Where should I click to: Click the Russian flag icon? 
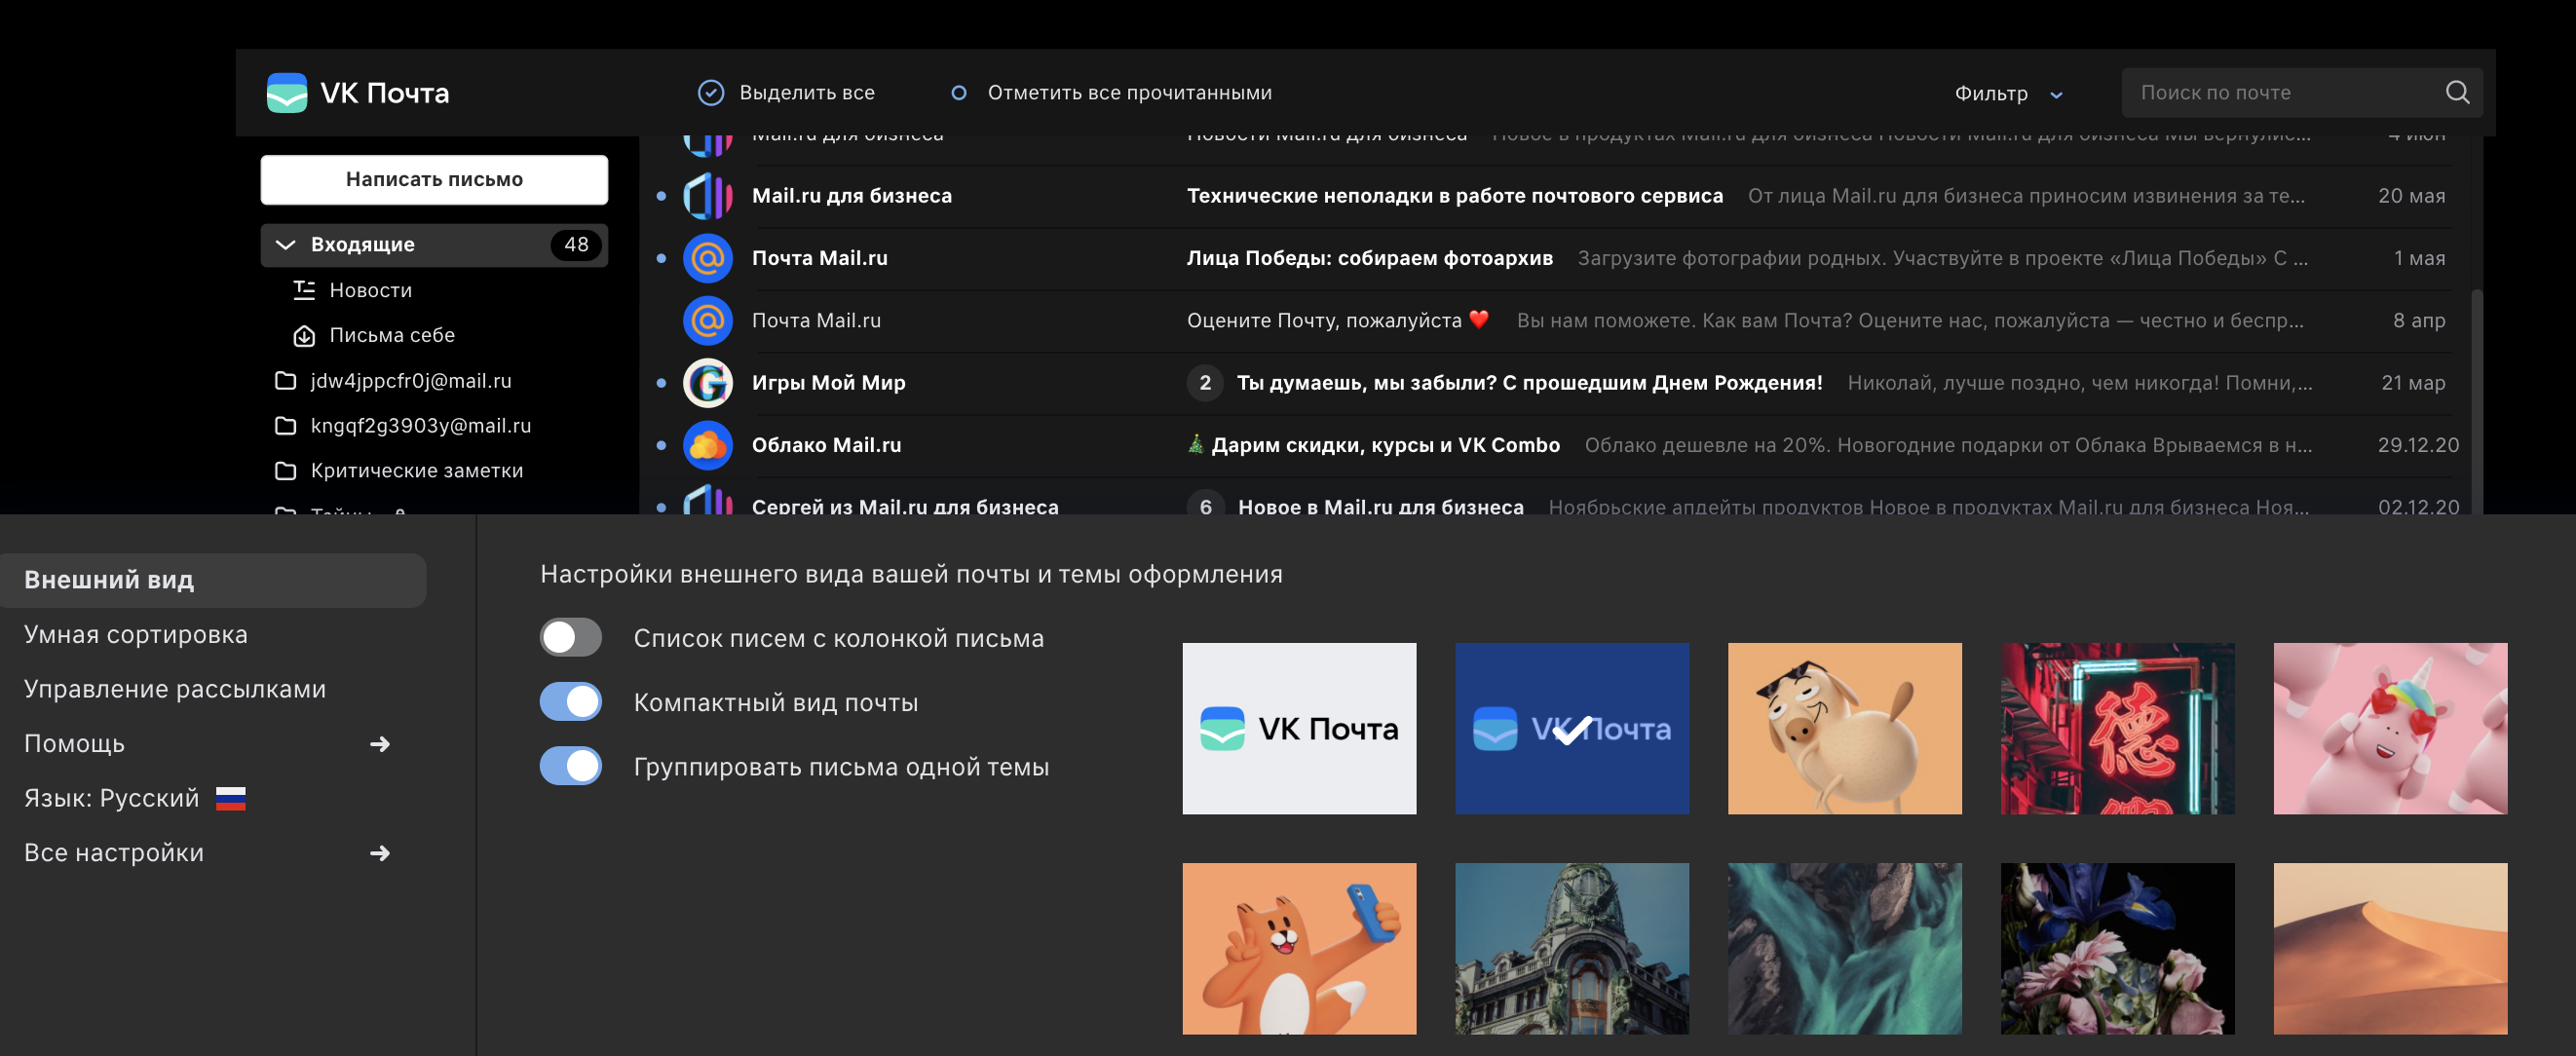tap(231, 798)
